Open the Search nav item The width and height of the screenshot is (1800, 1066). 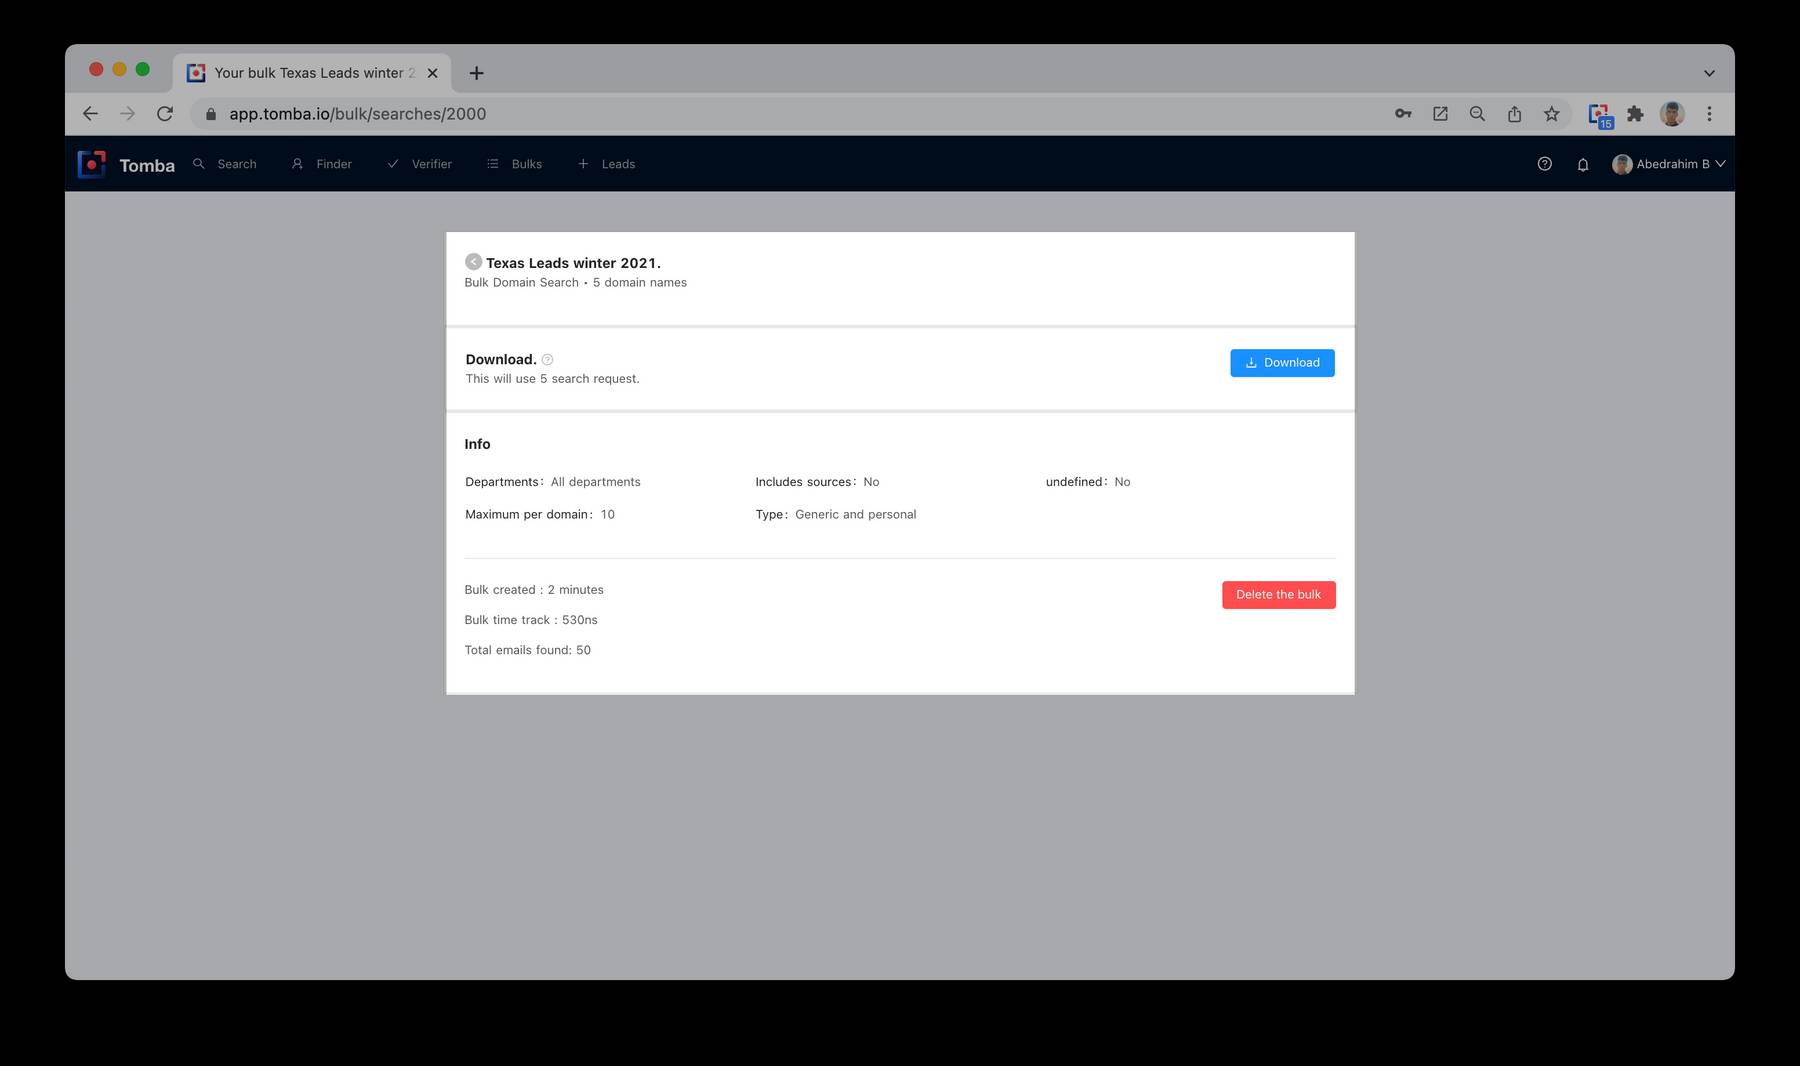(225, 164)
